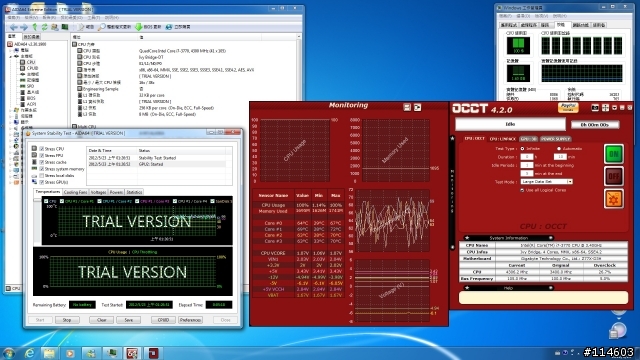Switch to Statistics tab

pyautogui.click(x=134, y=192)
